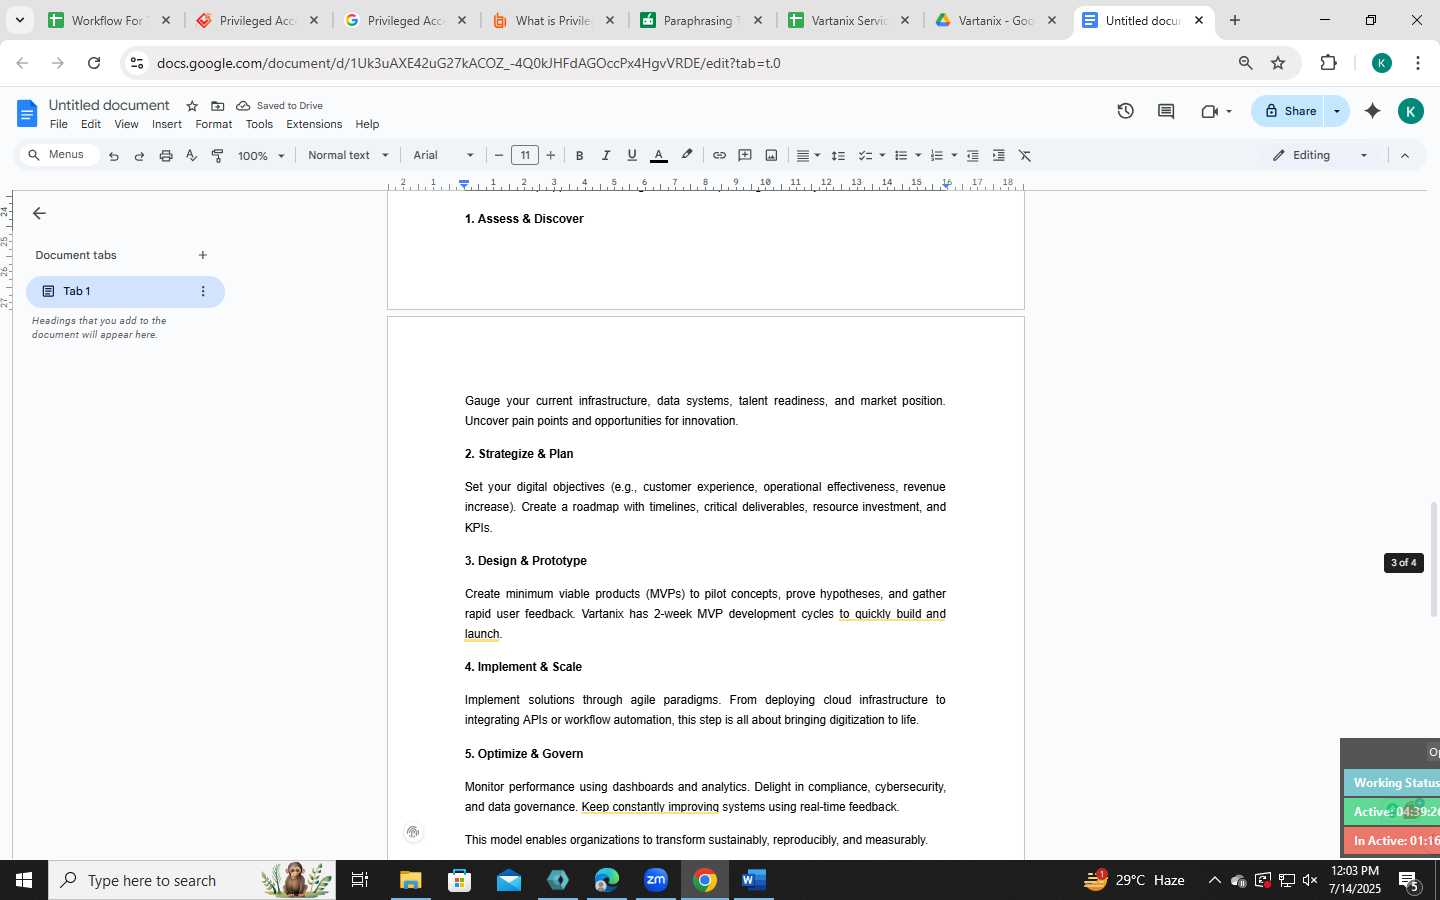Print the document using printer icon
This screenshot has height=900, width=1440.
click(x=166, y=156)
